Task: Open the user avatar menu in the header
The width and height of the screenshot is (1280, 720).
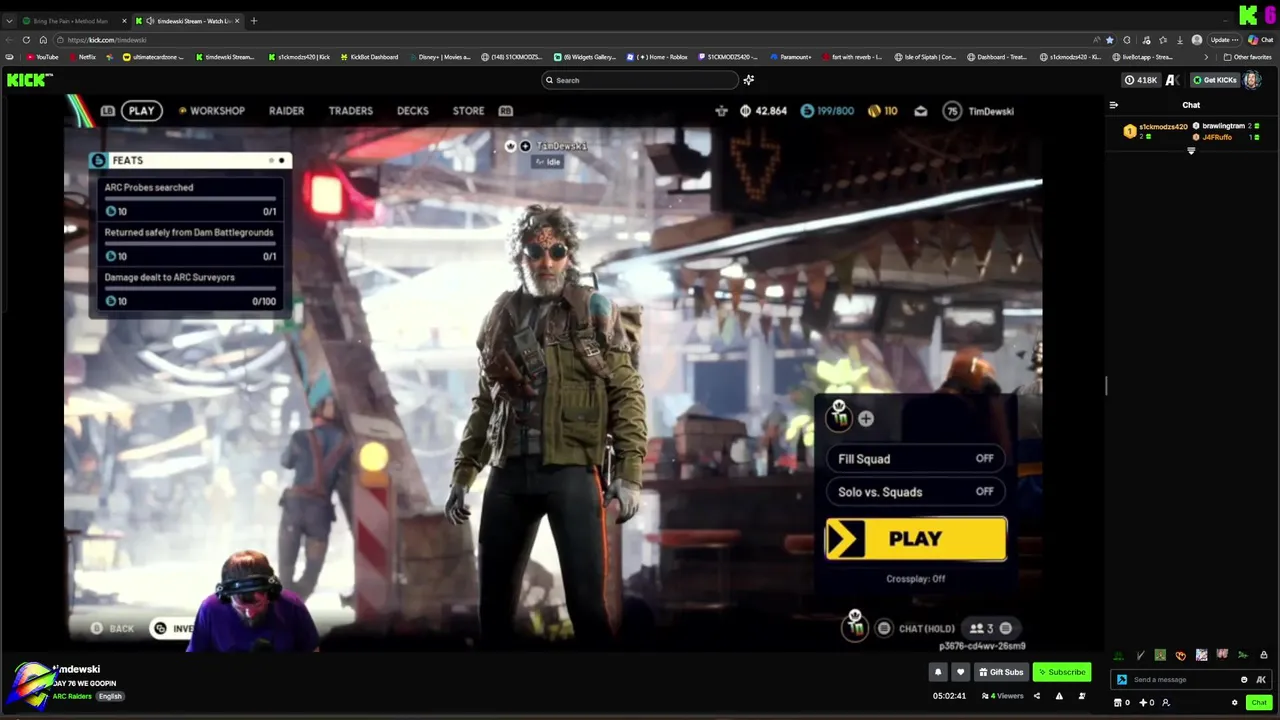Action: [x=1253, y=80]
